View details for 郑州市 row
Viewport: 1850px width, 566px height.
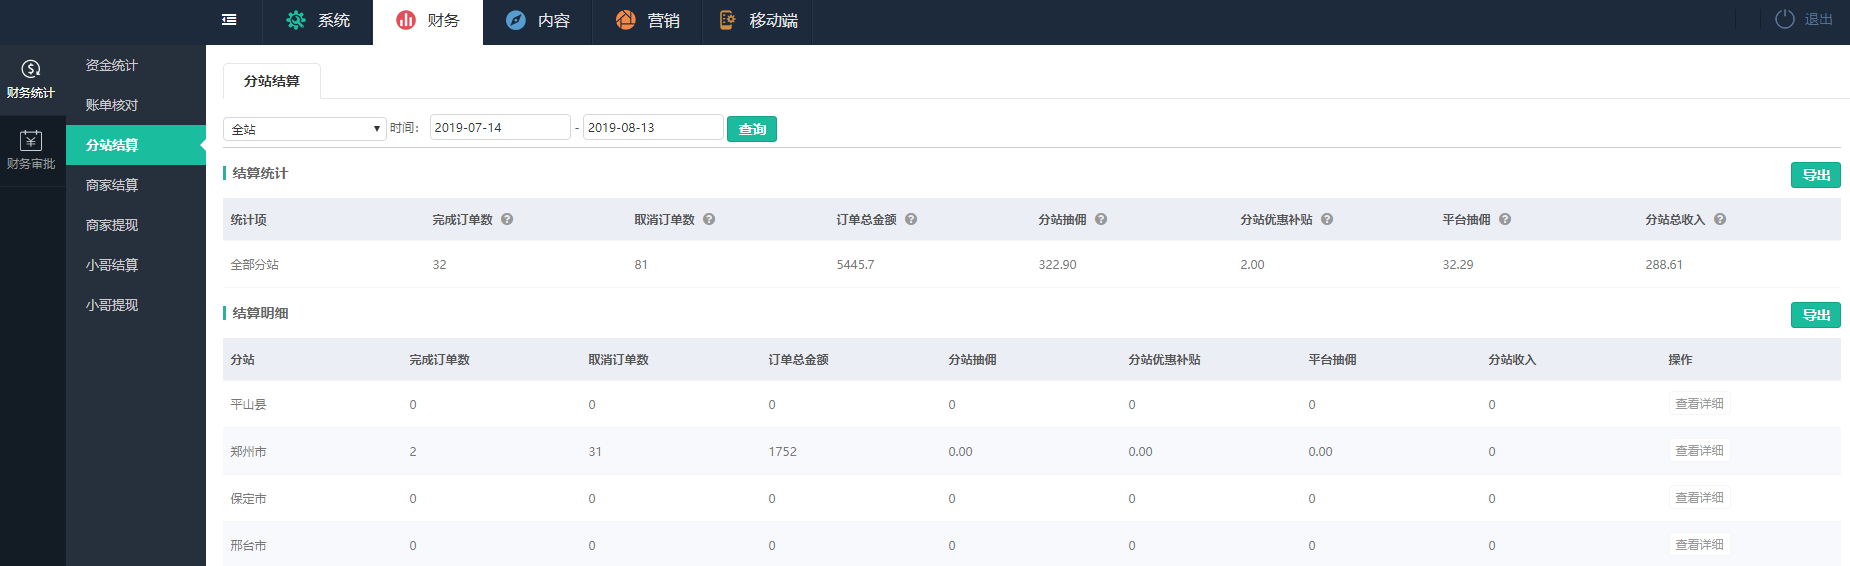[x=1699, y=451]
